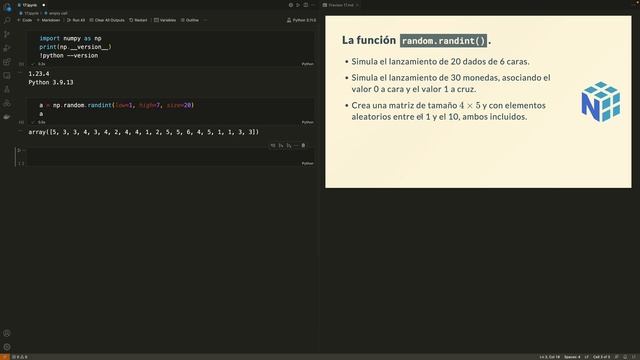This screenshot has height=360, width=640.
Task: Click the print(np.__version__) code line
Action: coord(75,47)
